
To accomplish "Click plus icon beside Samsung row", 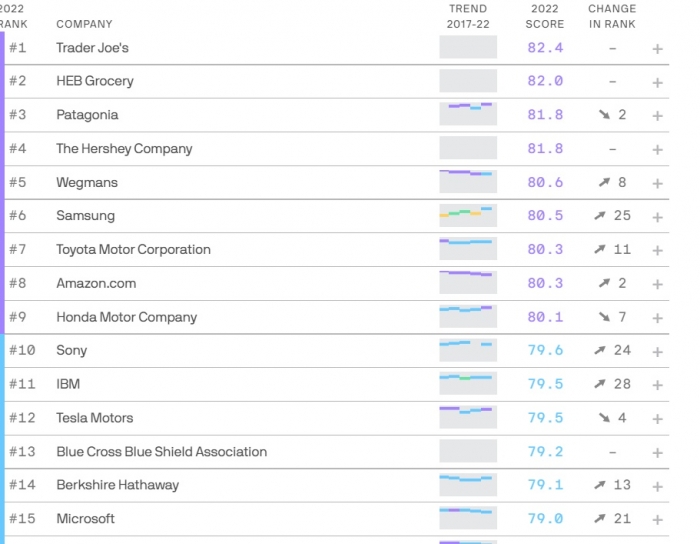I will click(x=657, y=217).
